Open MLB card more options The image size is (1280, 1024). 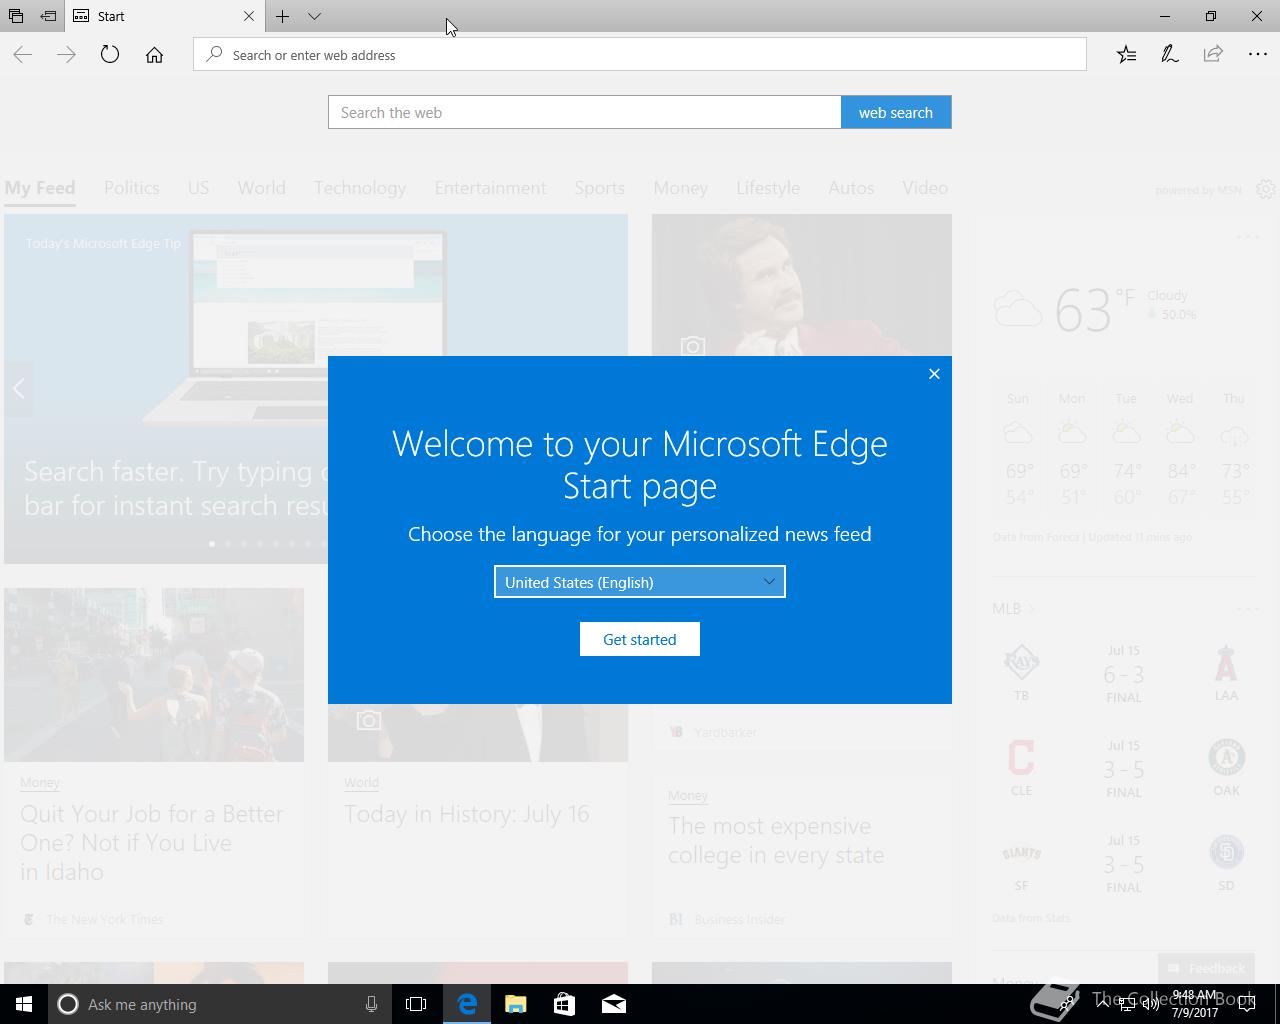(x=1247, y=609)
